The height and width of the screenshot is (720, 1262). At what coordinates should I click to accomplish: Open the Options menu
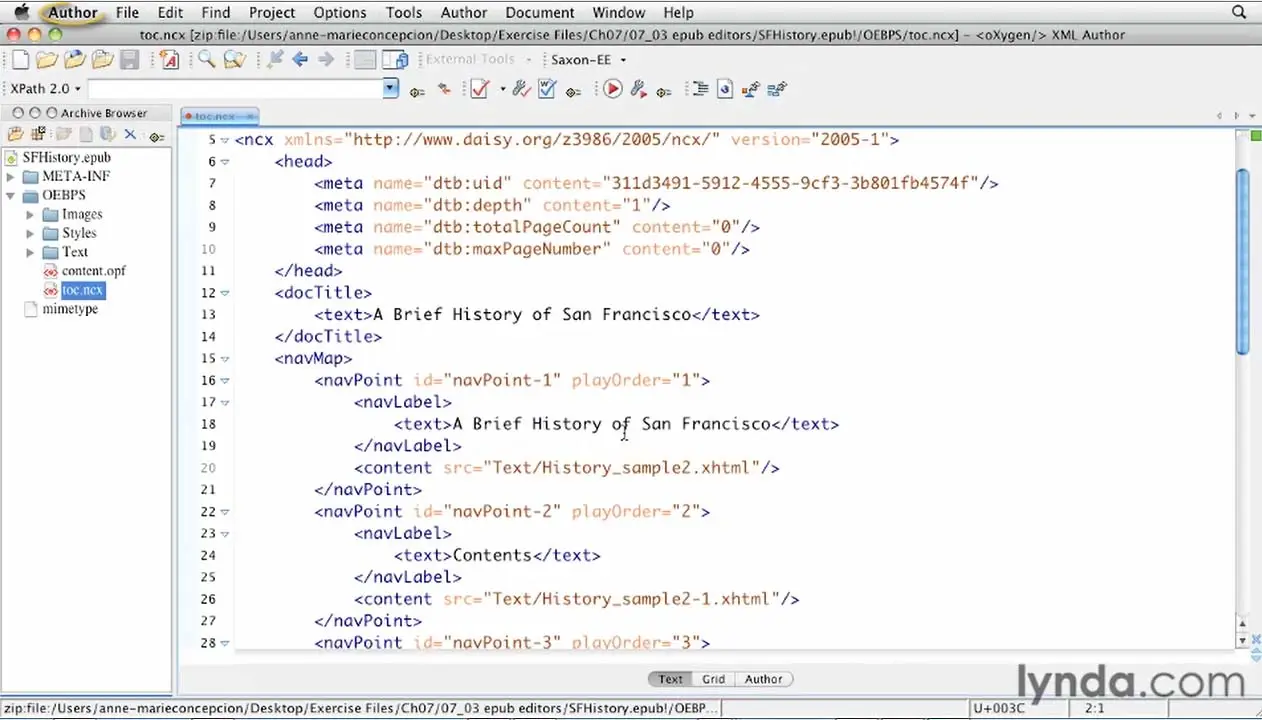click(339, 12)
